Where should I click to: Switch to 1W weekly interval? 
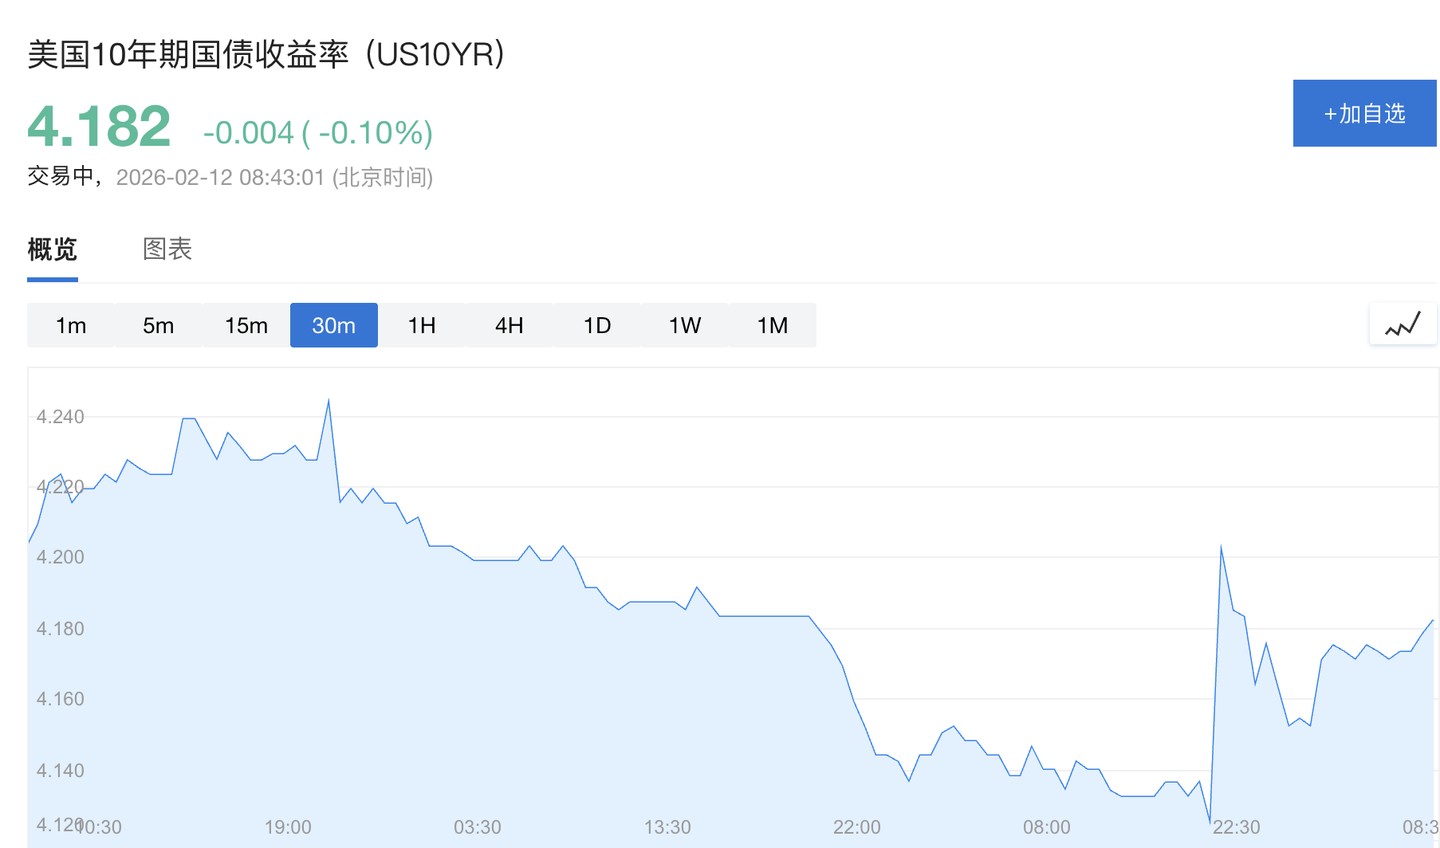(685, 325)
